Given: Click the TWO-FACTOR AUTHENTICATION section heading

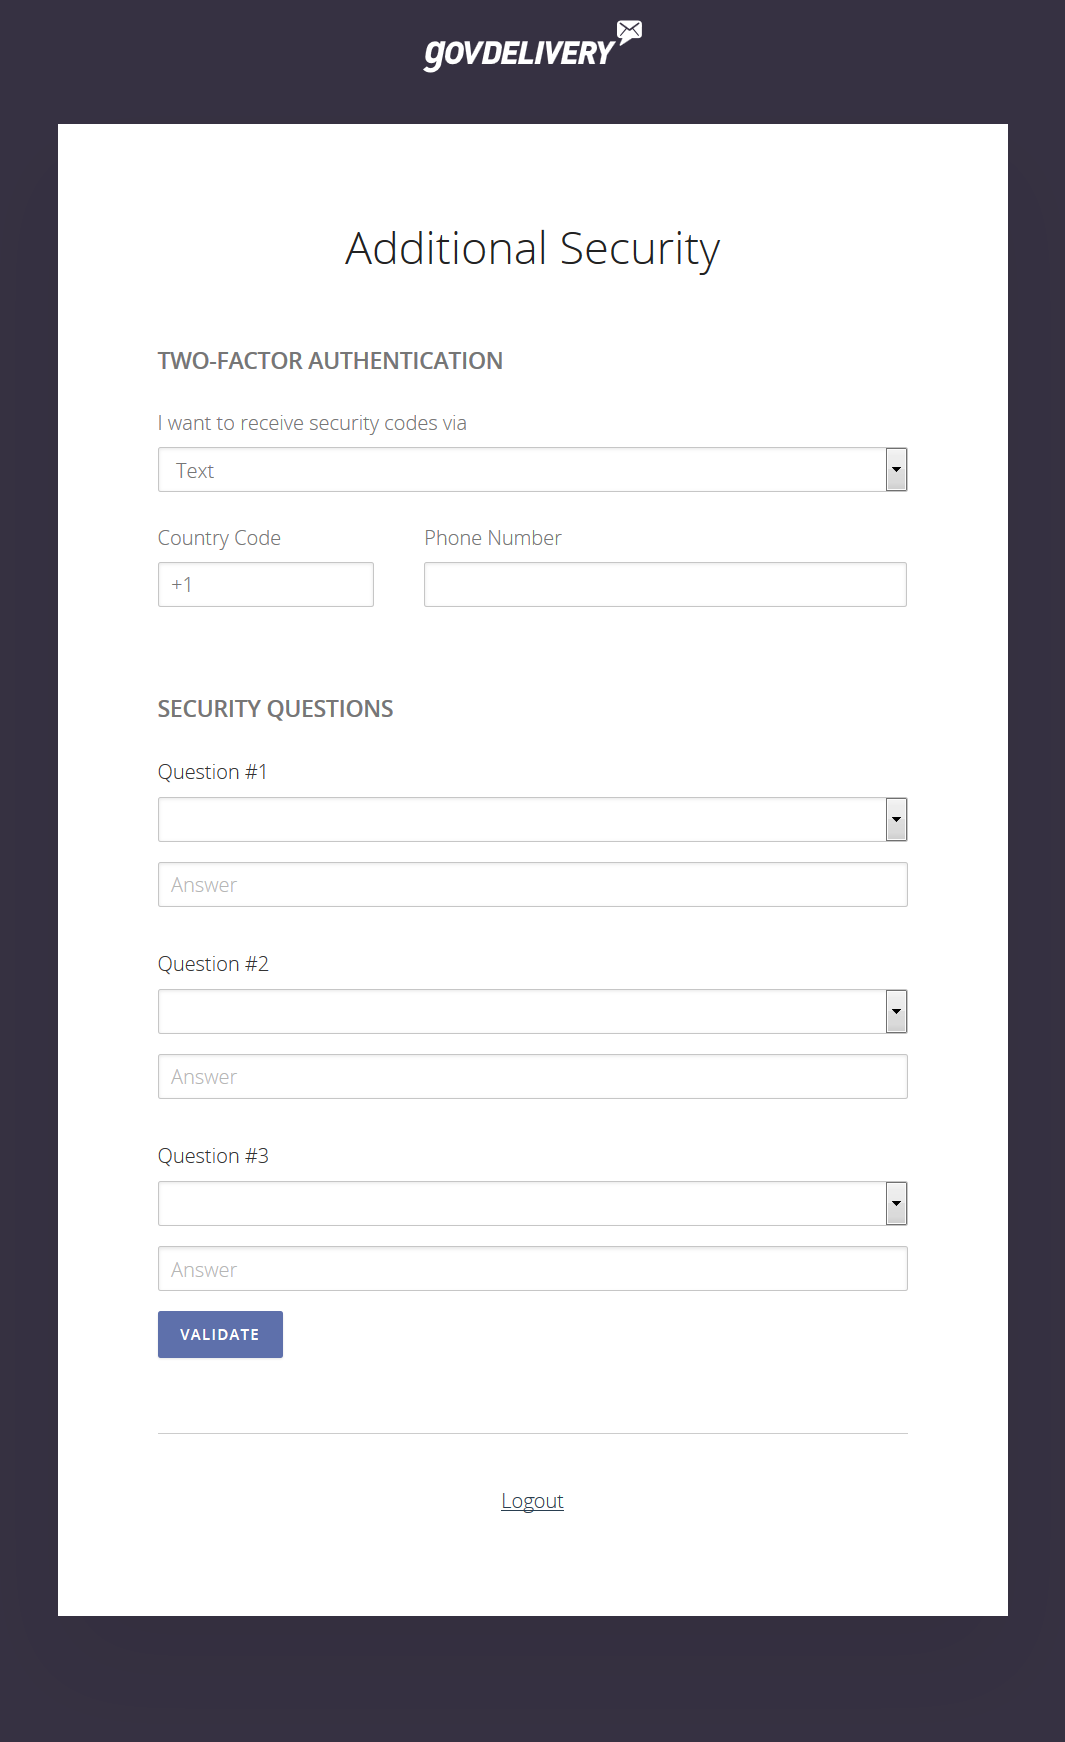Looking at the screenshot, I should [x=329, y=361].
